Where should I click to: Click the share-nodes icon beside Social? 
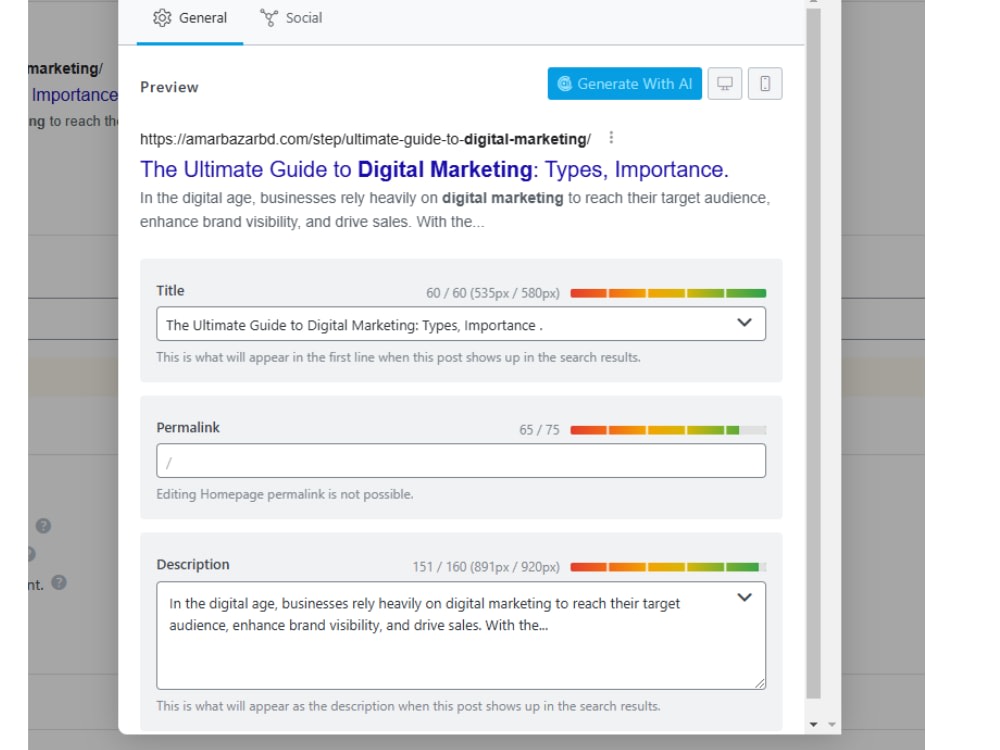(268, 18)
